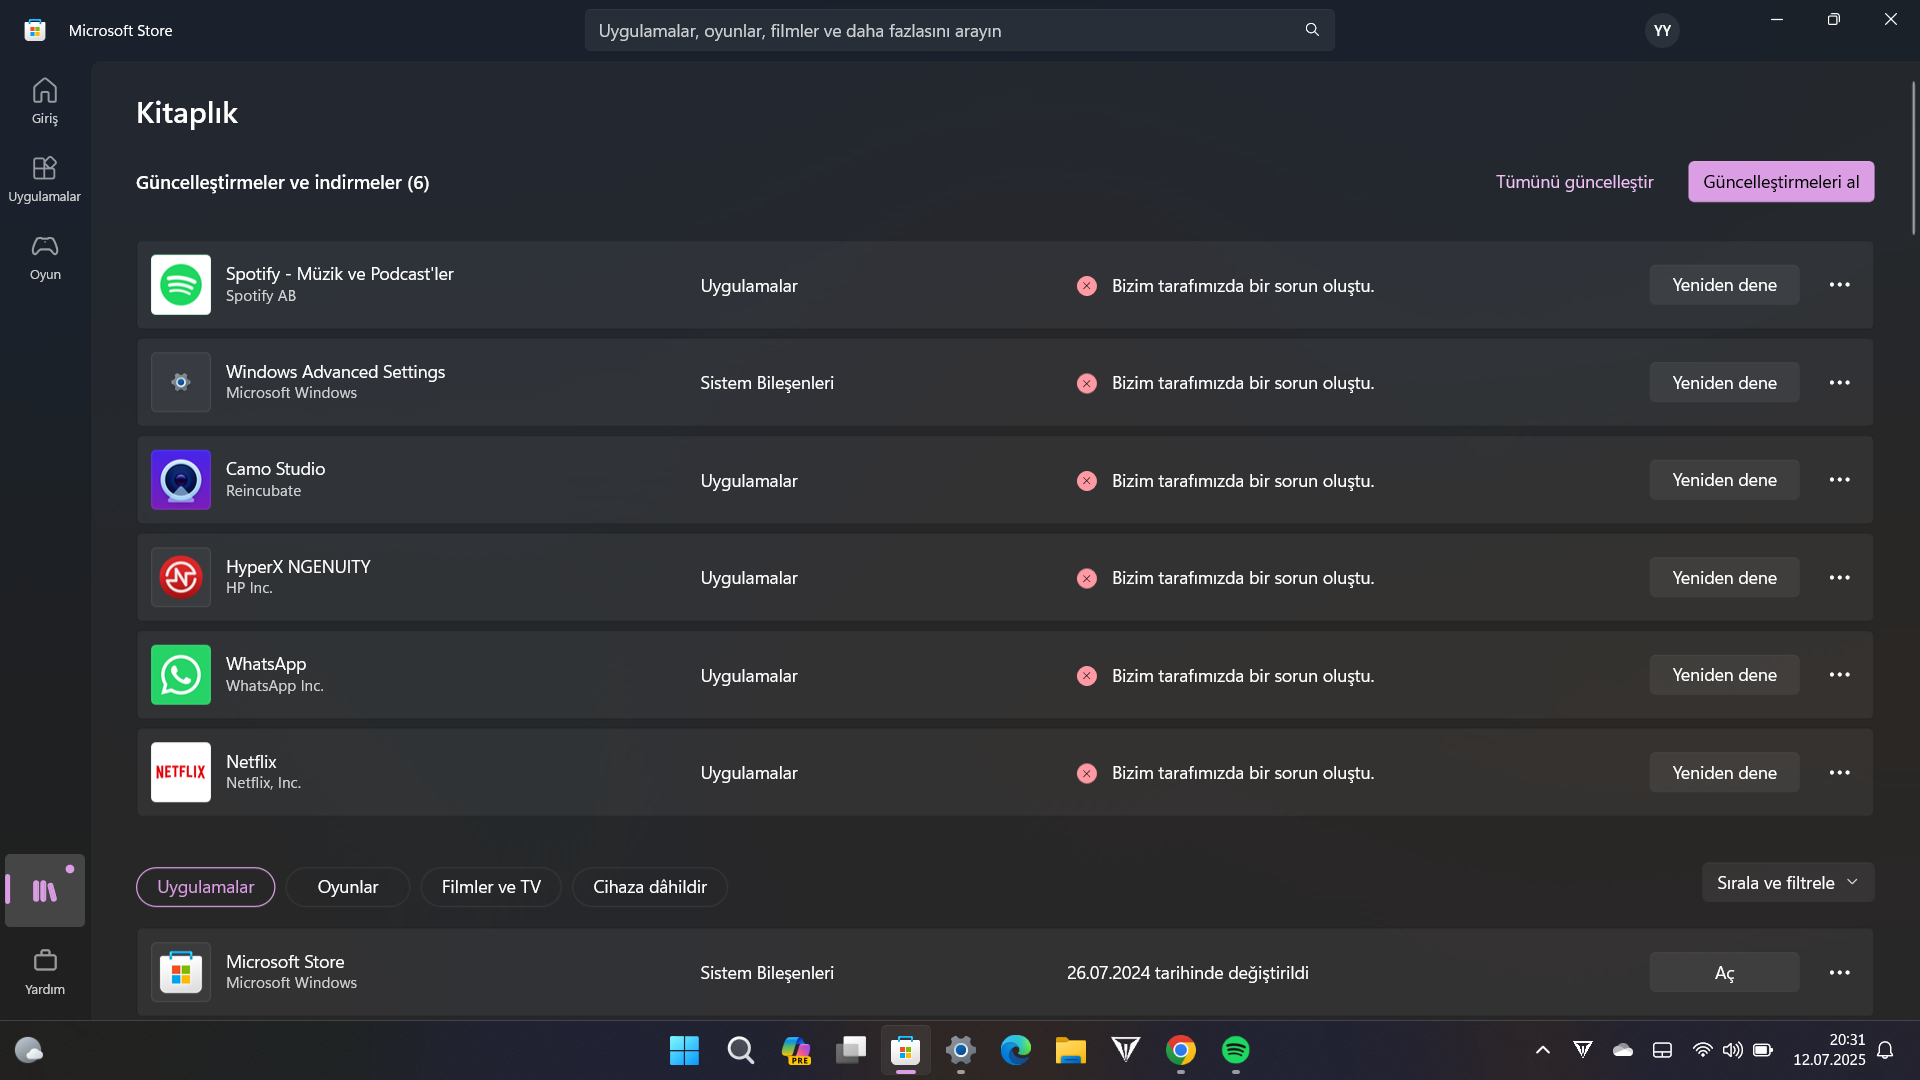Open more options for Windows Advanced Settings
Viewport: 1920px width, 1080px height.
(x=1839, y=382)
